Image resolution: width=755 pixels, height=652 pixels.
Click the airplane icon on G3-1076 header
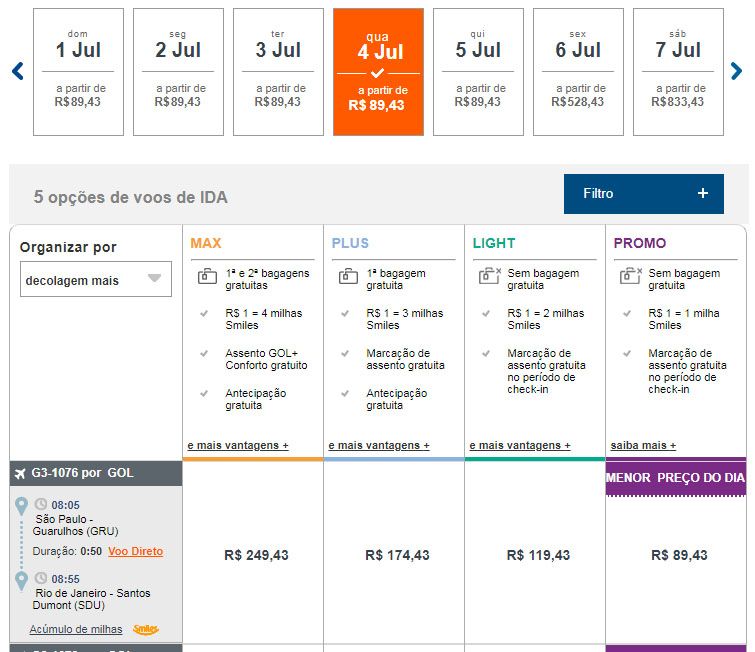point(20,473)
